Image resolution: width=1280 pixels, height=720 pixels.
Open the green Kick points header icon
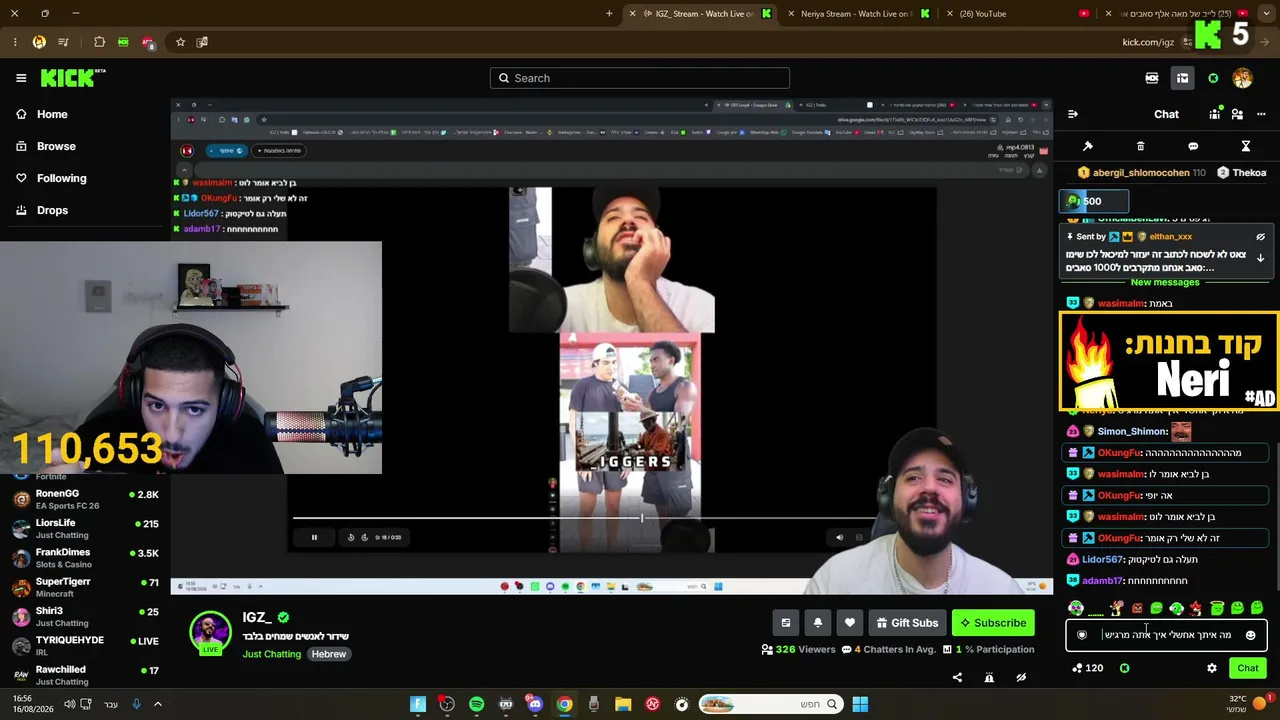(1213, 78)
